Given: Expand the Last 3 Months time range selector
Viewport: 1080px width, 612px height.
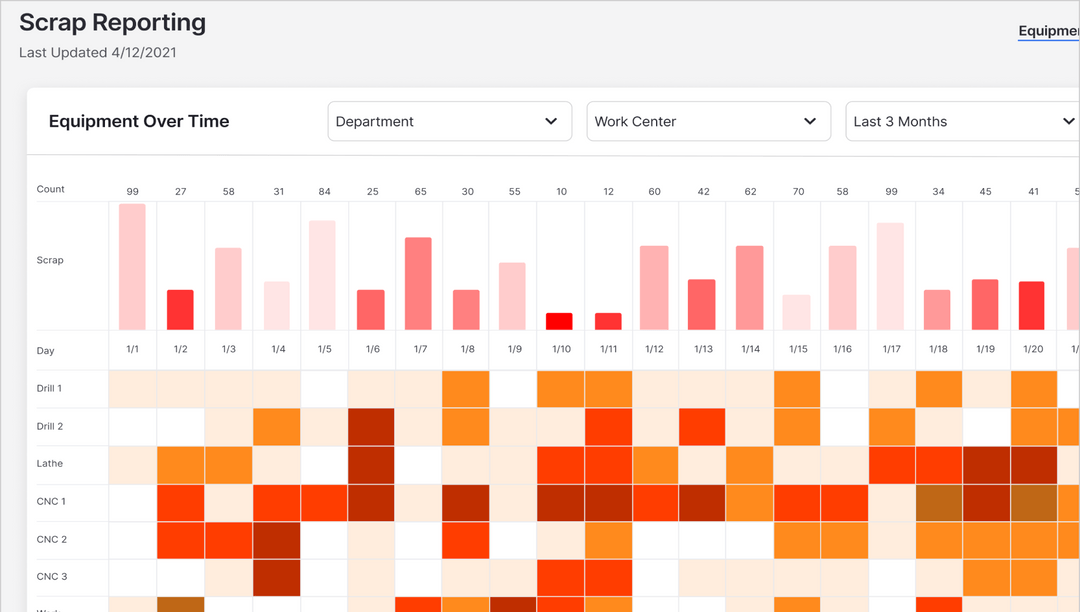Looking at the screenshot, I should click(961, 121).
